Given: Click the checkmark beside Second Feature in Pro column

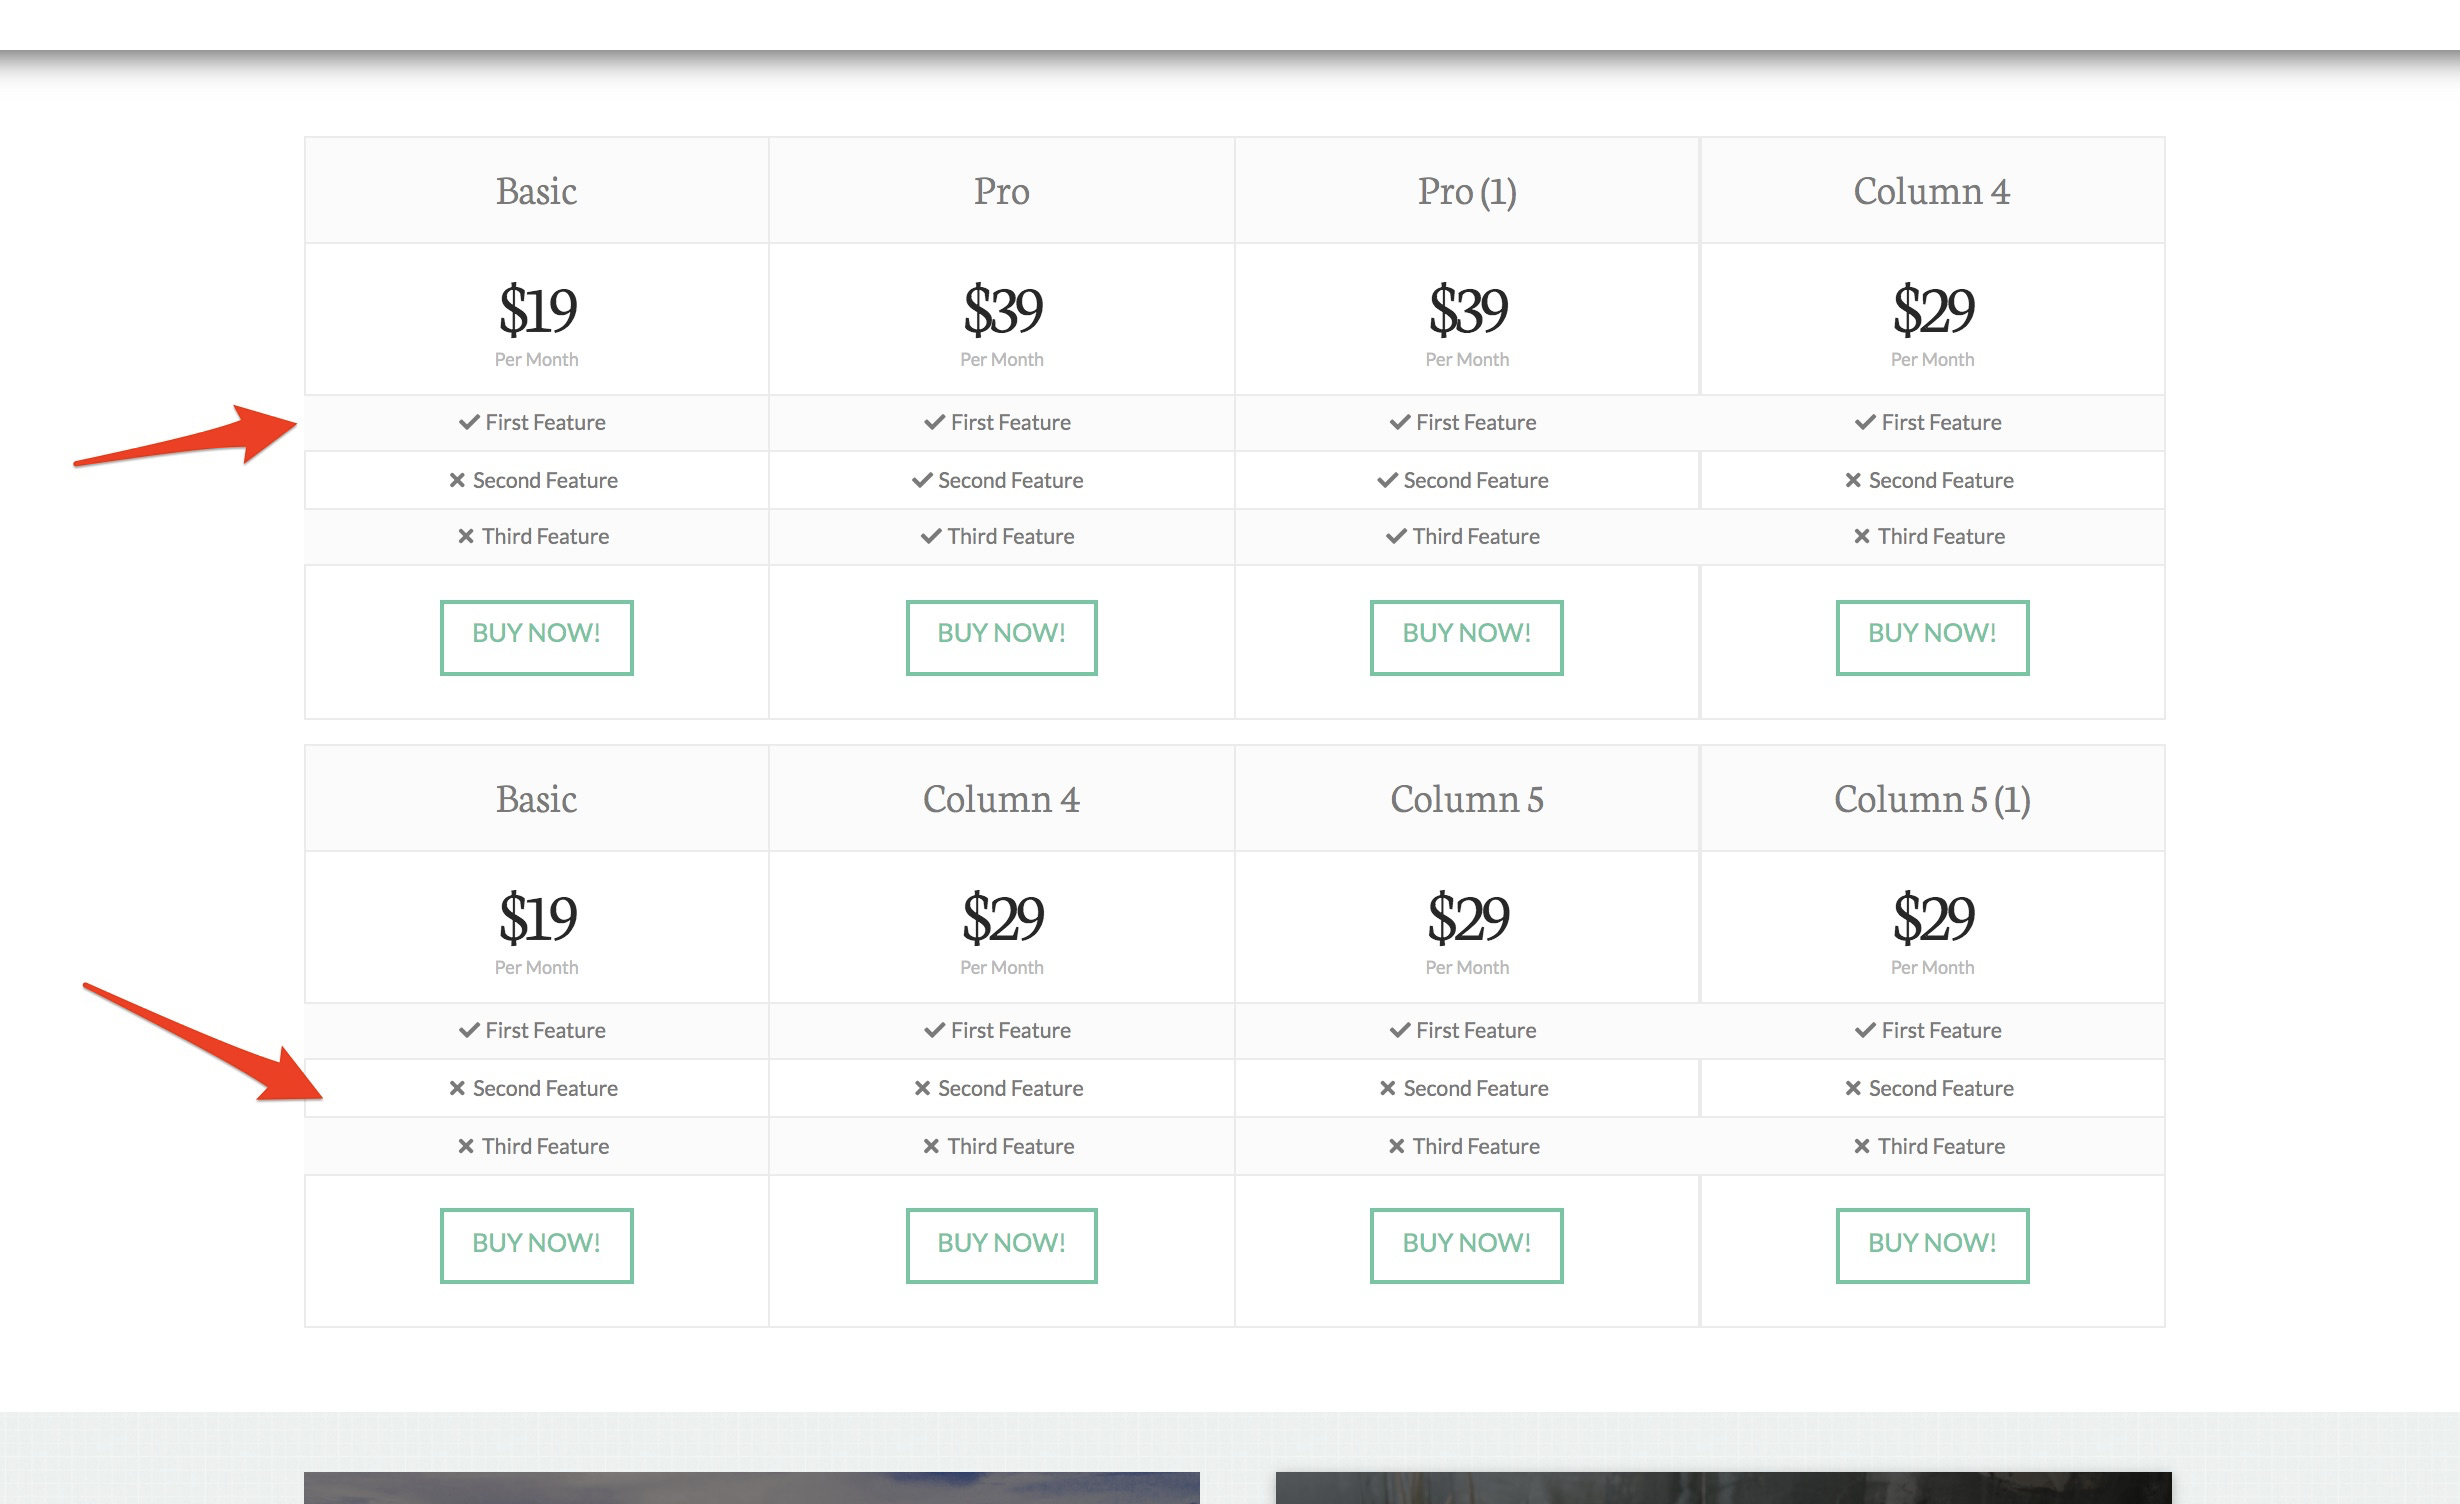Looking at the screenshot, I should point(922,481).
